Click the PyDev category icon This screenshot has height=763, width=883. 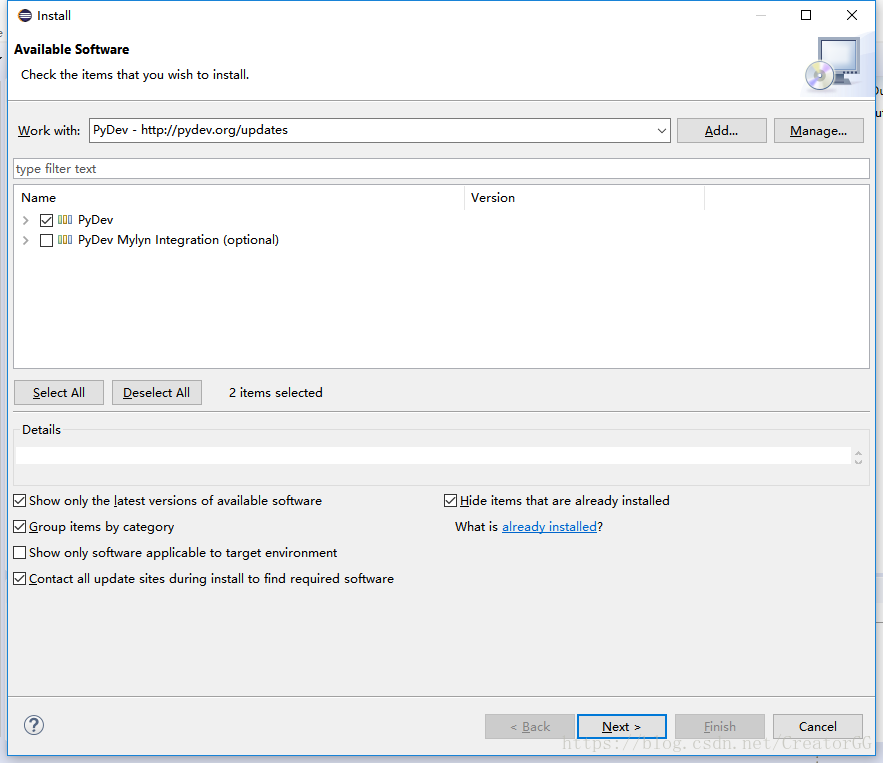[x=65, y=220]
